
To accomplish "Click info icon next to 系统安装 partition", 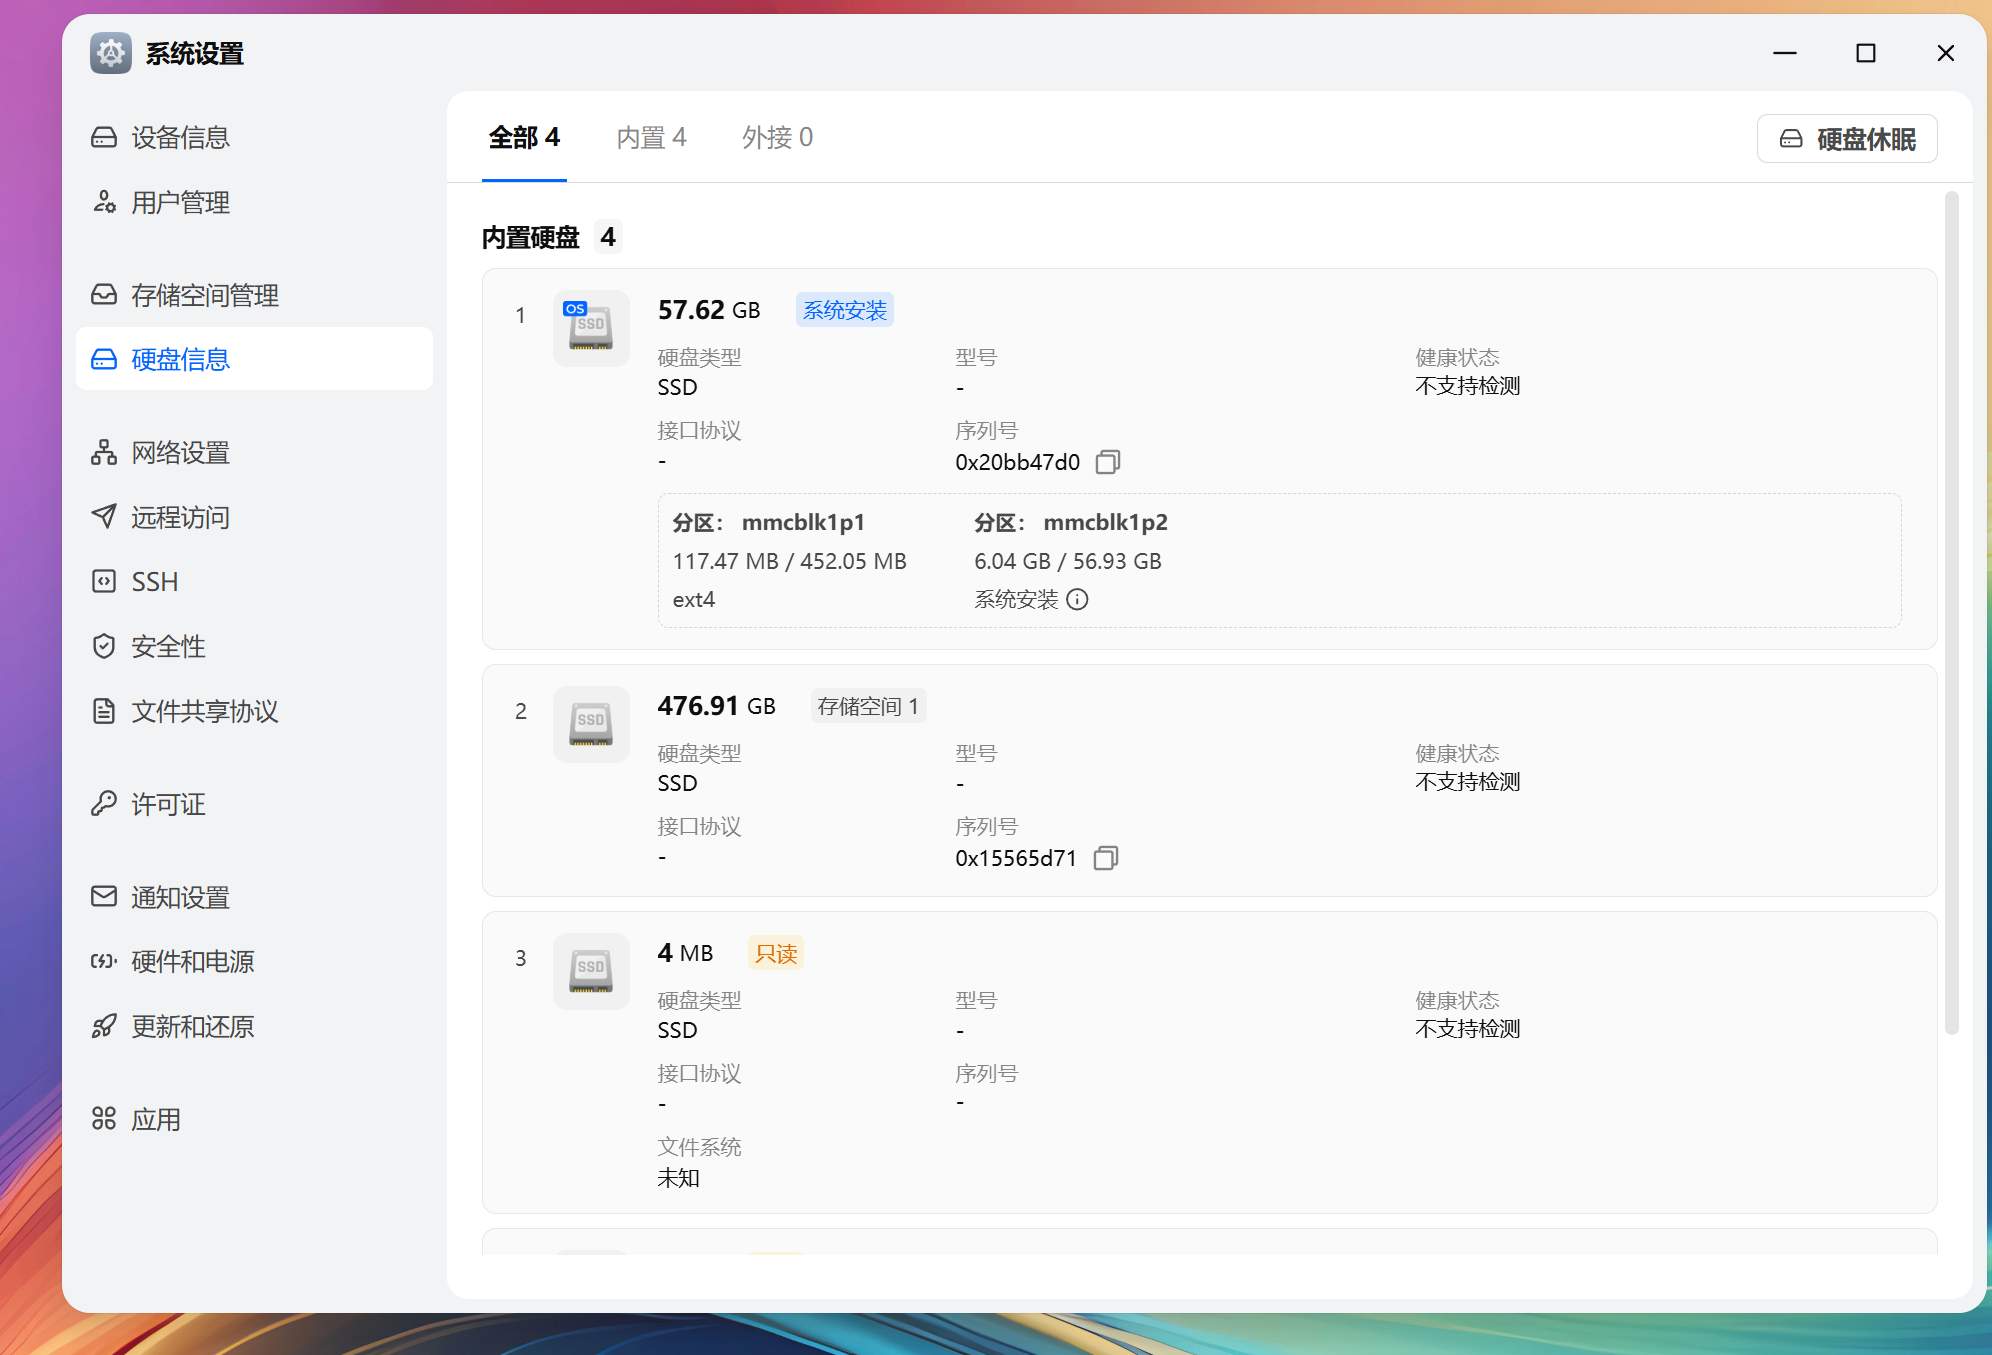I will click(x=1077, y=599).
